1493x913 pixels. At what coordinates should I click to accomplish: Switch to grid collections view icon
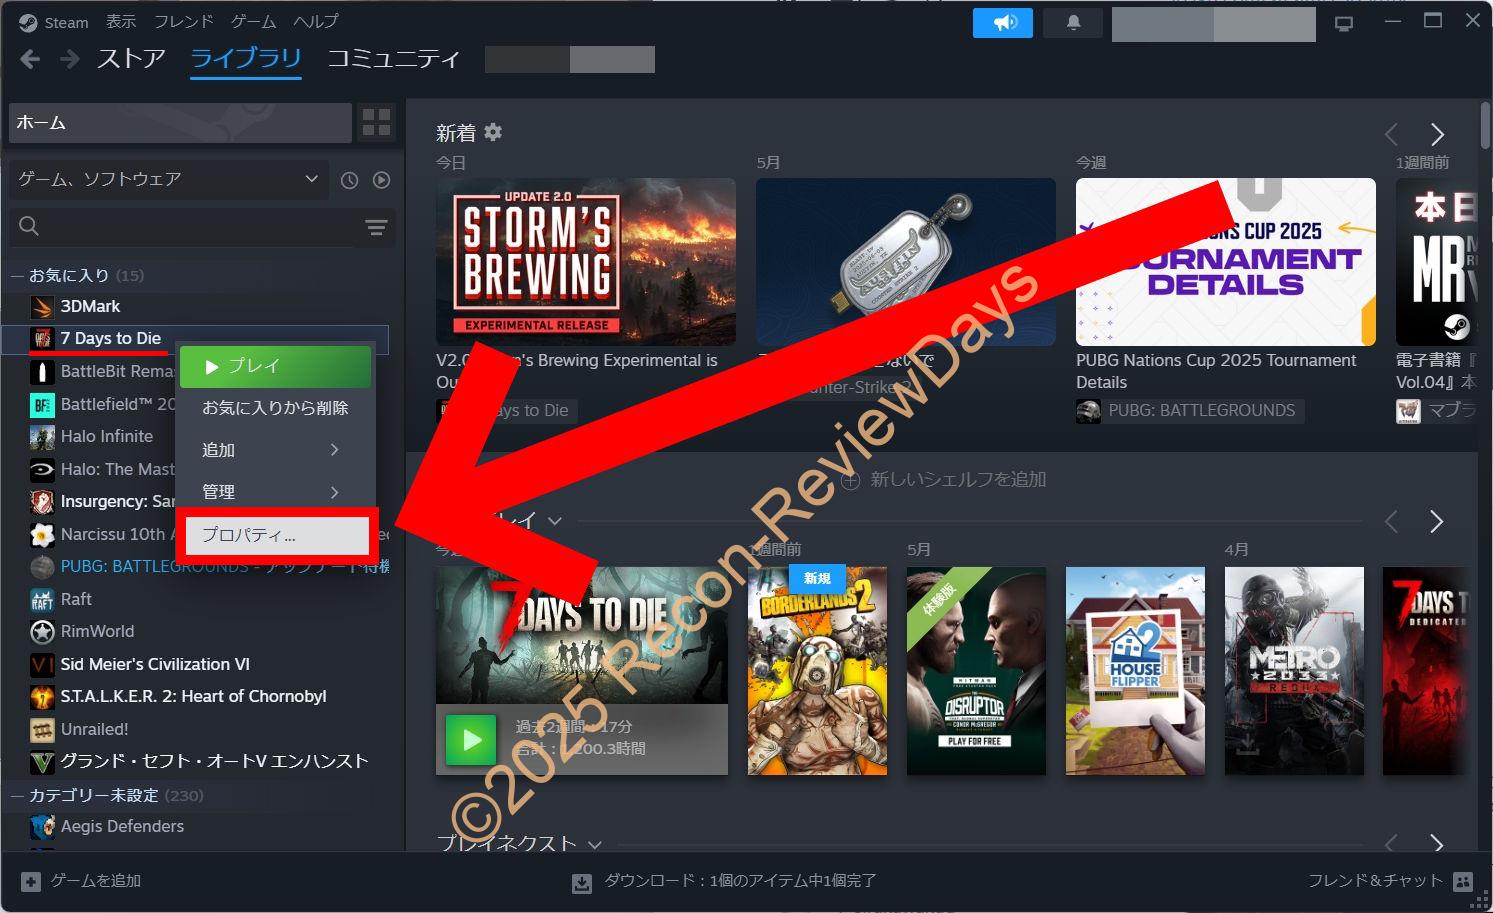pyautogui.click(x=377, y=123)
